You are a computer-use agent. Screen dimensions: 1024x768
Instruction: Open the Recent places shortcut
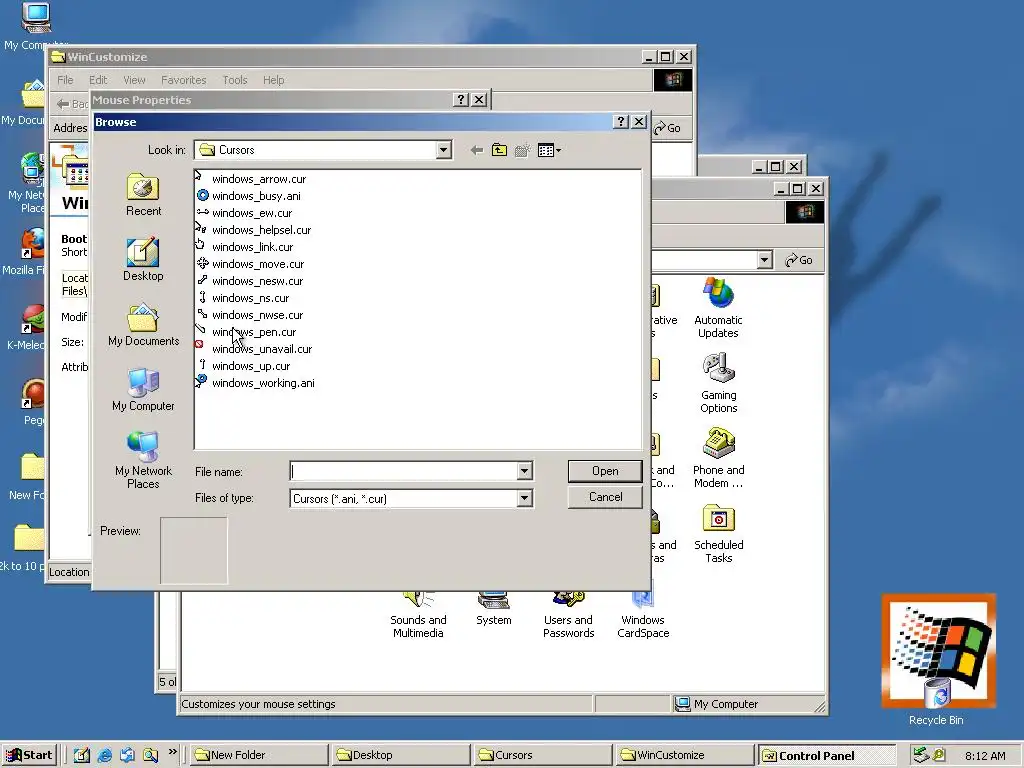pyautogui.click(x=143, y=195)
